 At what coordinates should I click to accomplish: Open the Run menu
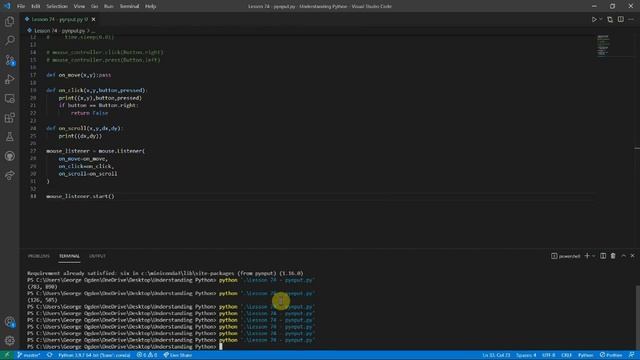pyautogui.click(x=109, y=6)
